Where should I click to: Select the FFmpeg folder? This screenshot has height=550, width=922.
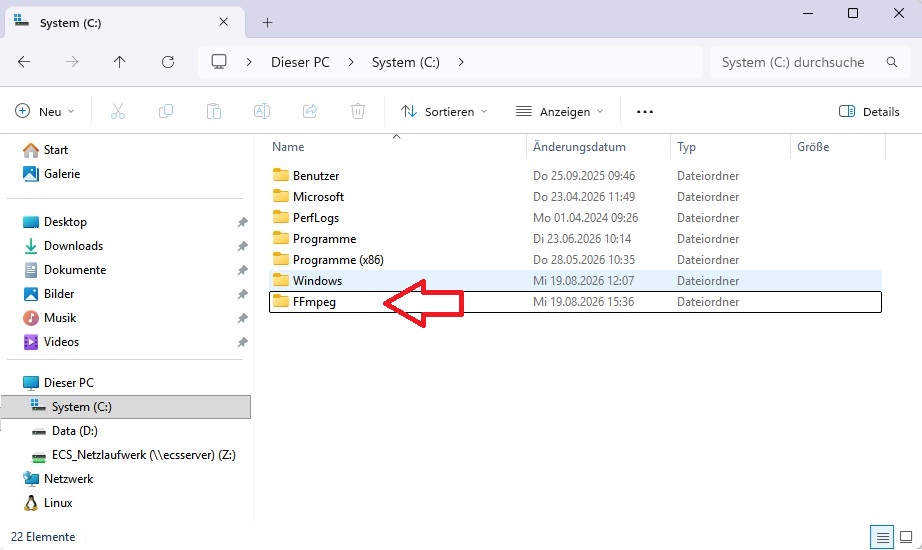coord(575,302)
